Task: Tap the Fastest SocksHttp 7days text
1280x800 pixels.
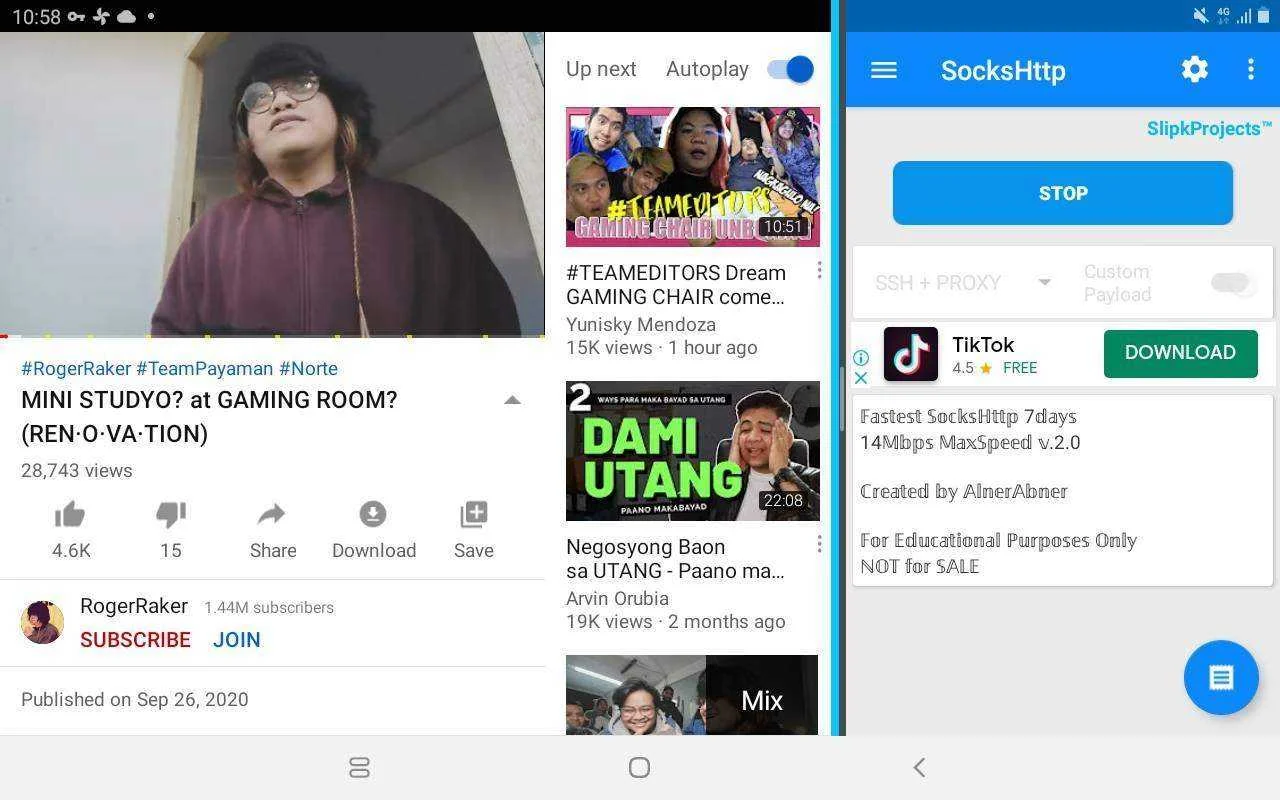Action: pyautogui.click(x=968, y=416)
